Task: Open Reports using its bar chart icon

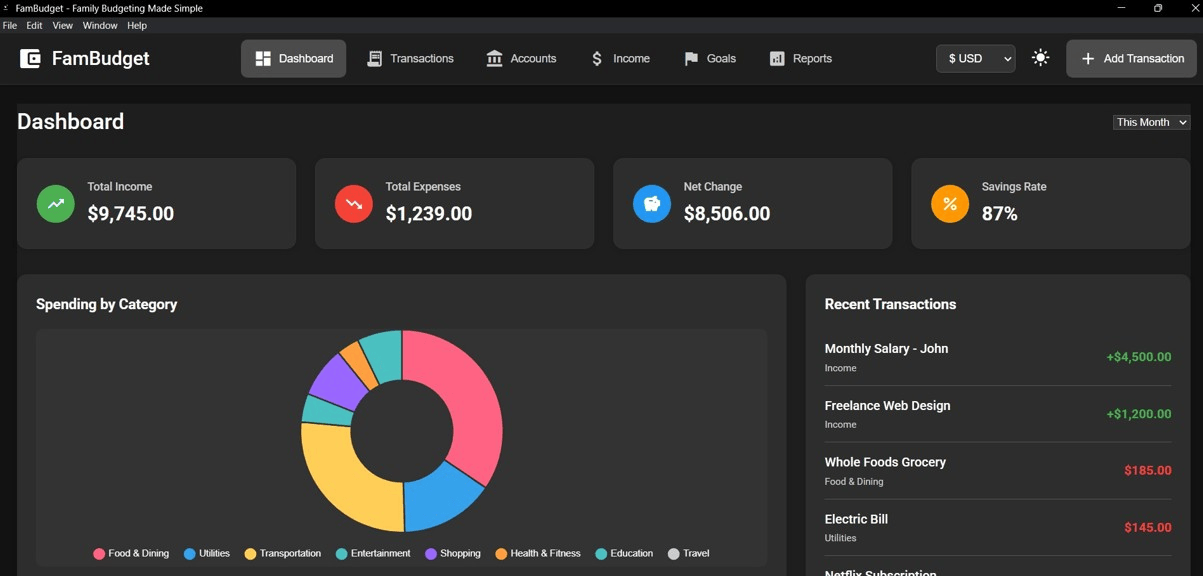Action: (x=777, y=58)
